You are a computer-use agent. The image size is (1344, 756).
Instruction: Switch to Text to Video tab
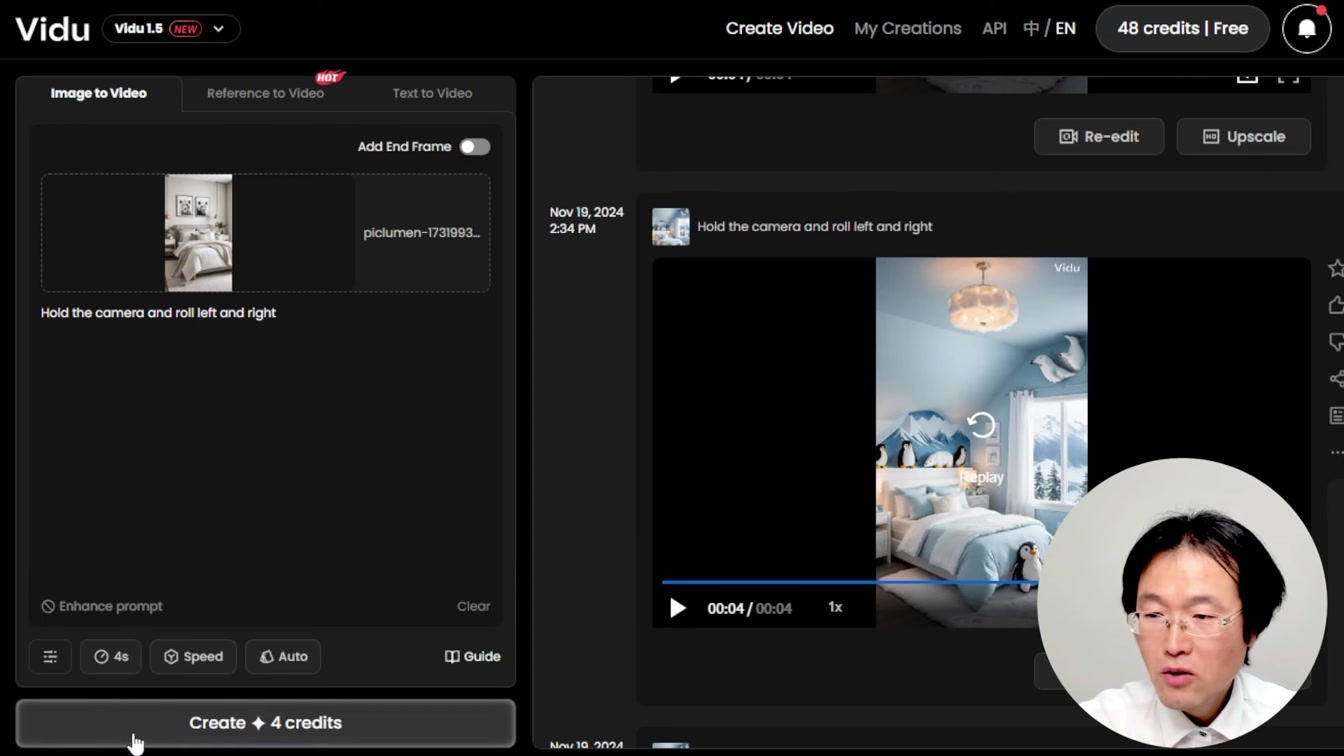[x=432, y=93]
